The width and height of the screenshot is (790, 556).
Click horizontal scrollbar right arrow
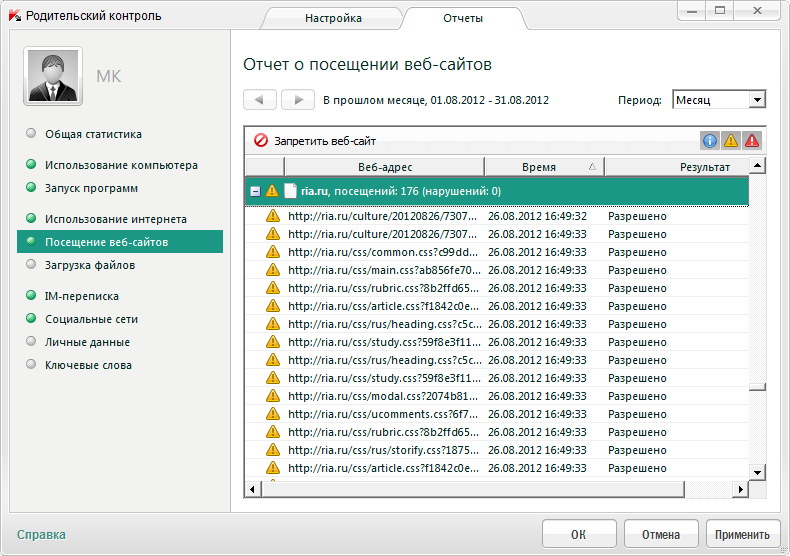click(x=740, y=489)
